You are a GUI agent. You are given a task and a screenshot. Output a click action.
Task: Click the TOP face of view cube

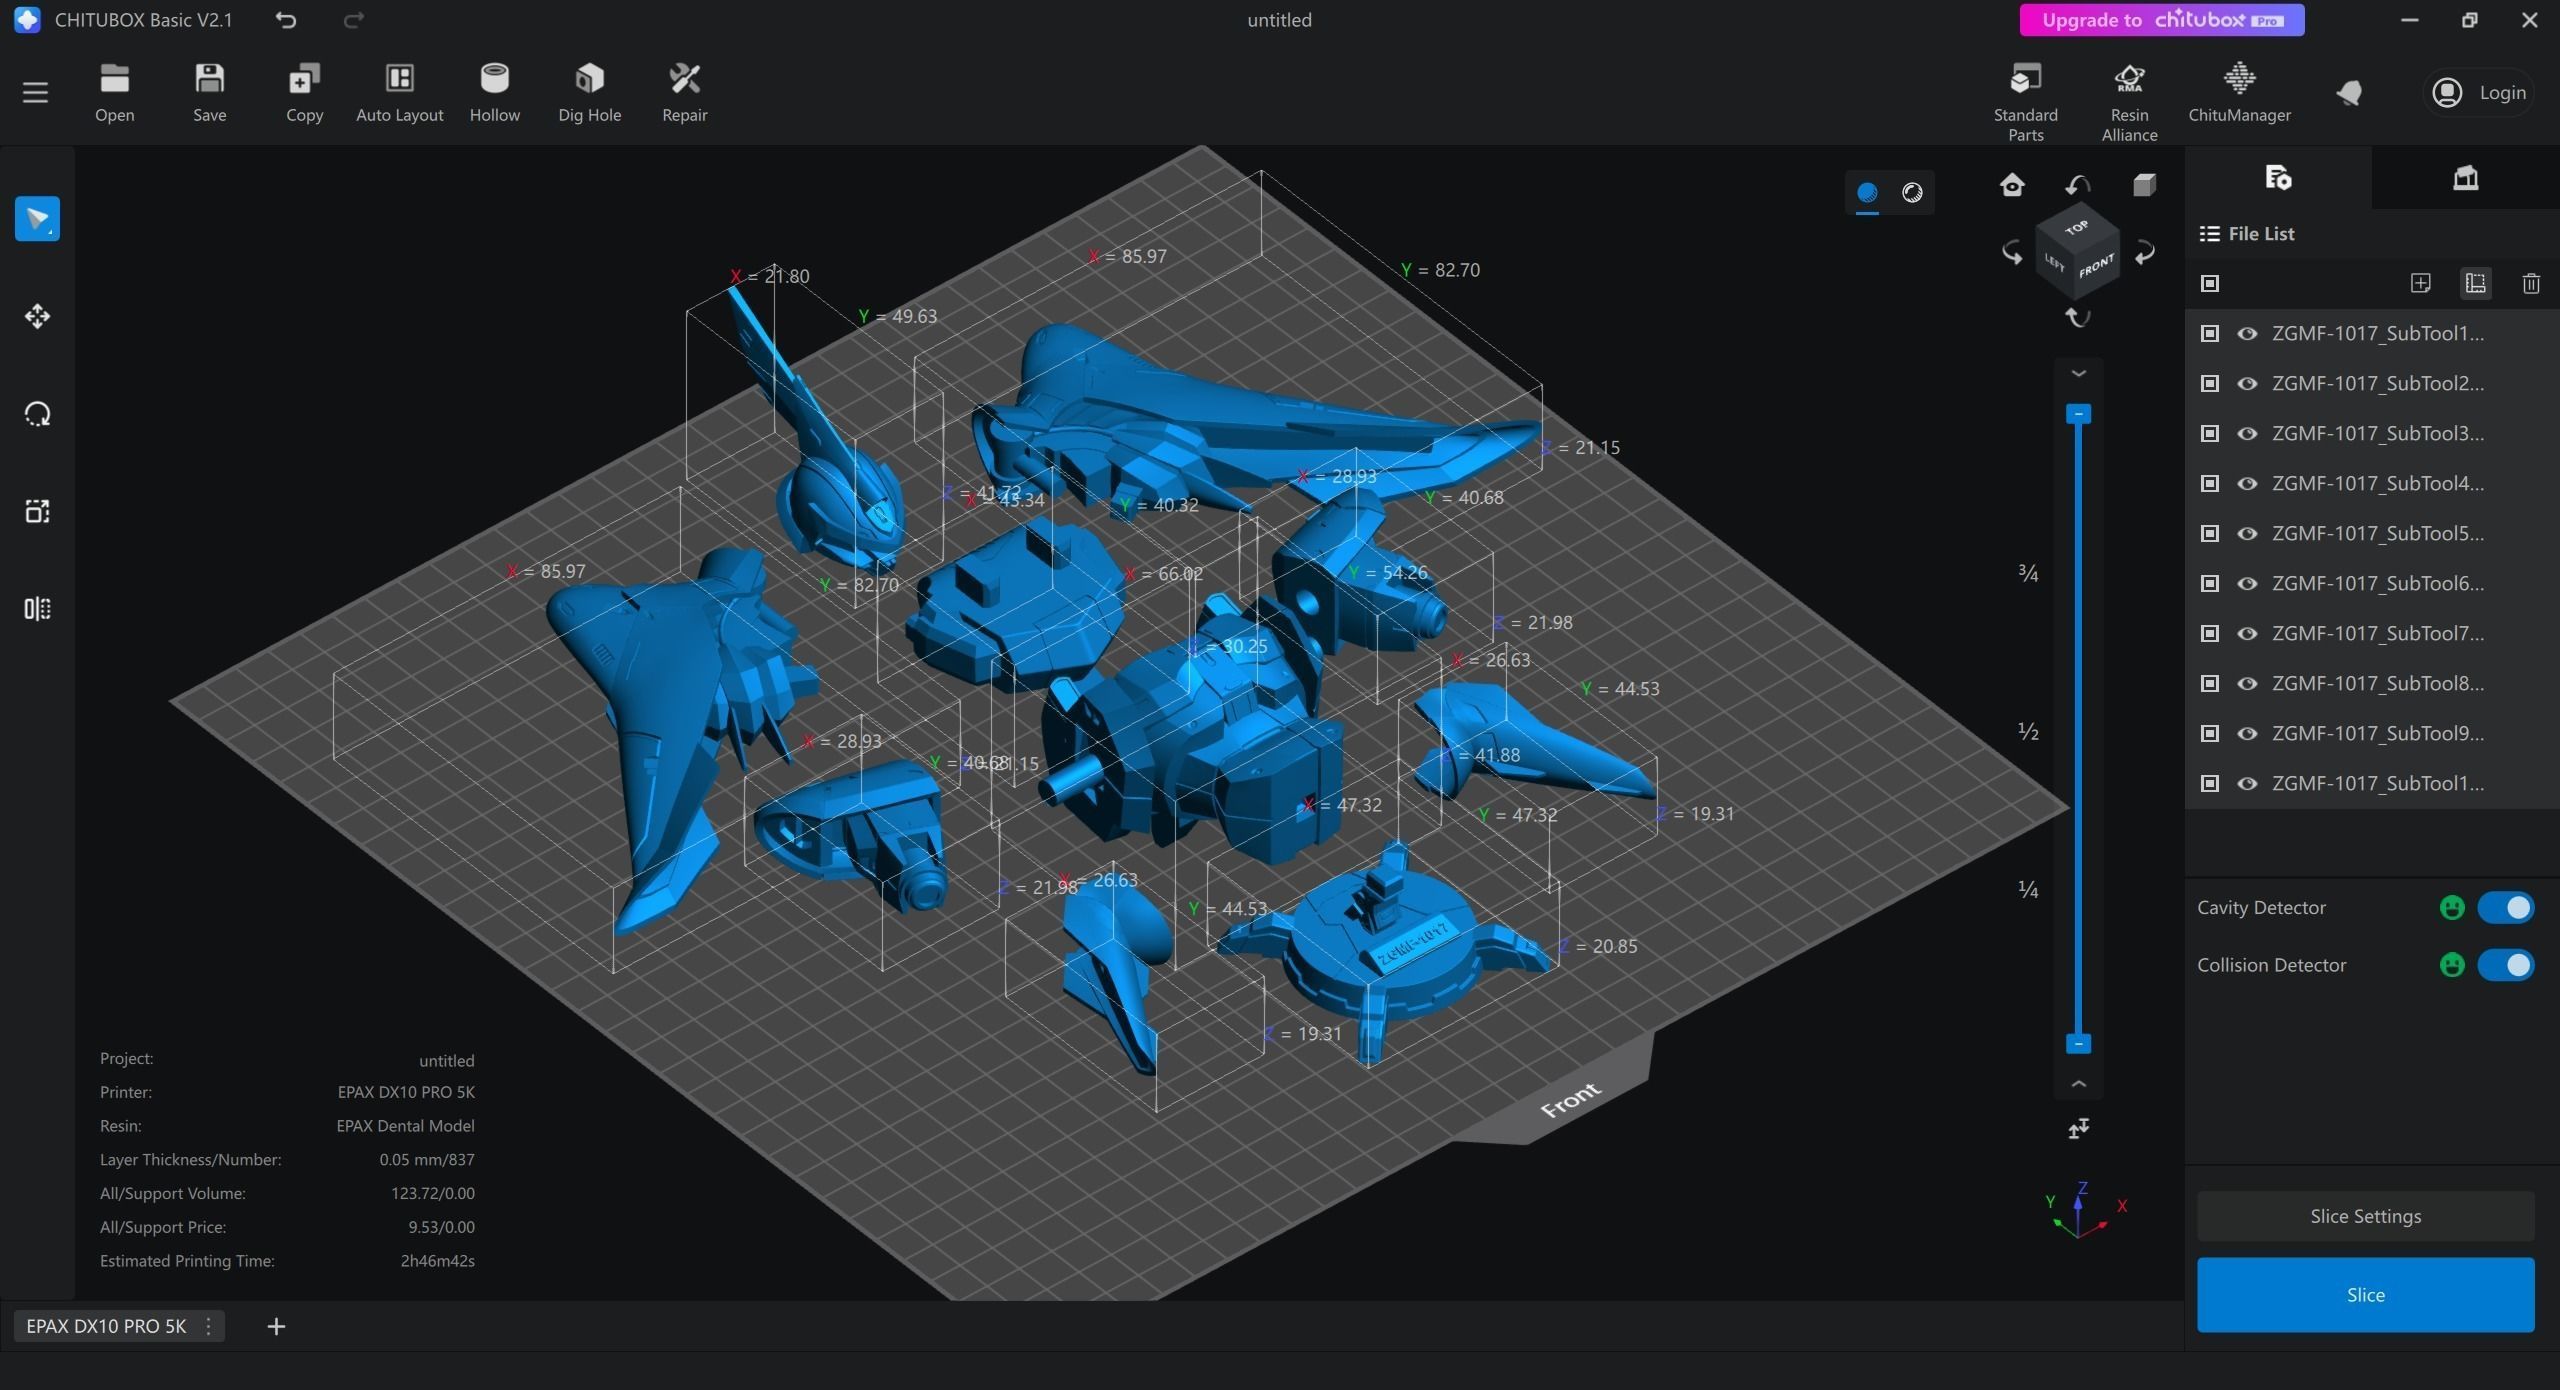2077,228
